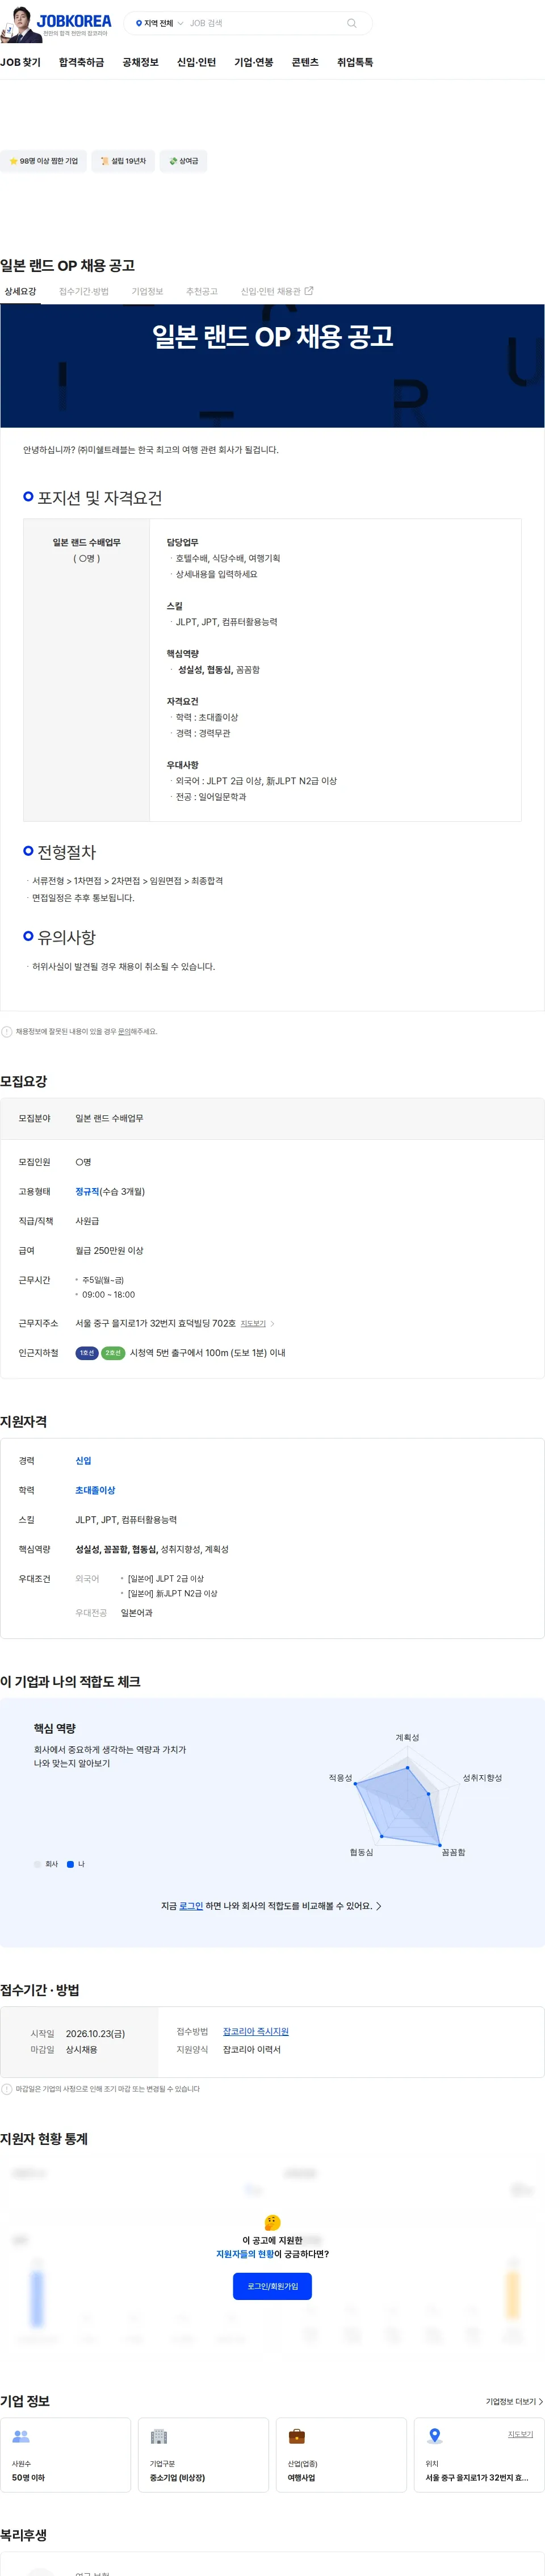
Task: Click the 잡코리아 즉시지원 link
Action: (x=255, y=2031)
